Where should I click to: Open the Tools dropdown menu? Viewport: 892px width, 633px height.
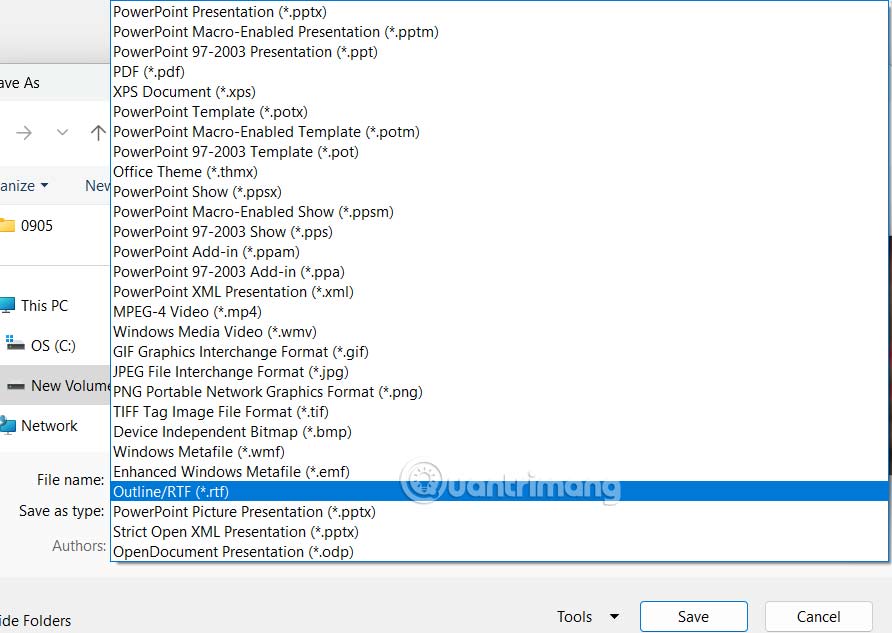pos(588,617)
